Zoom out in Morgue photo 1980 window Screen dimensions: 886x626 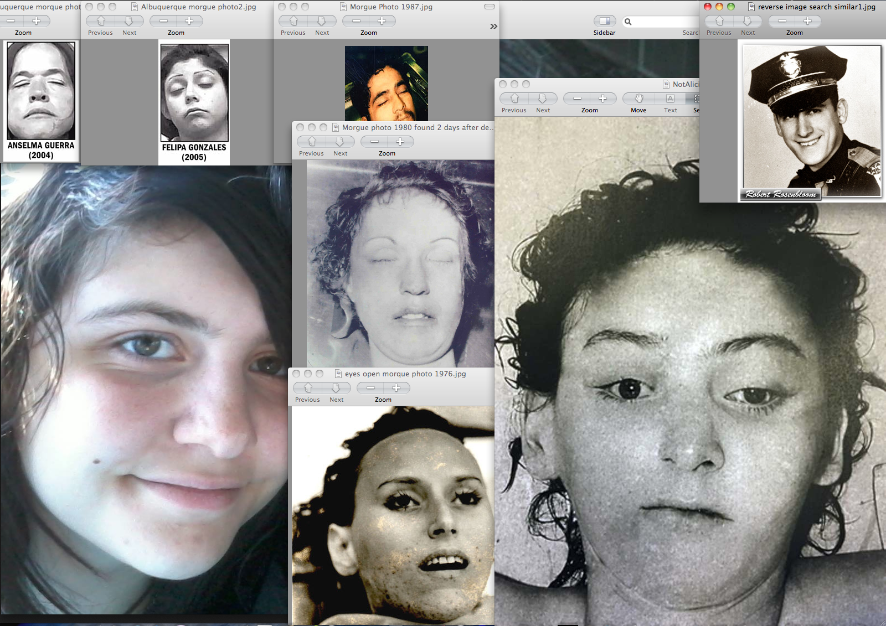374,141
